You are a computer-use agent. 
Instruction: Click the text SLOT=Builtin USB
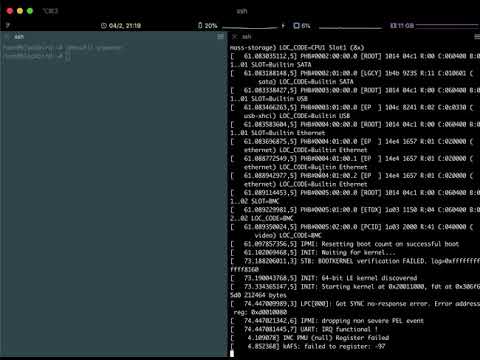pos(279,99)
